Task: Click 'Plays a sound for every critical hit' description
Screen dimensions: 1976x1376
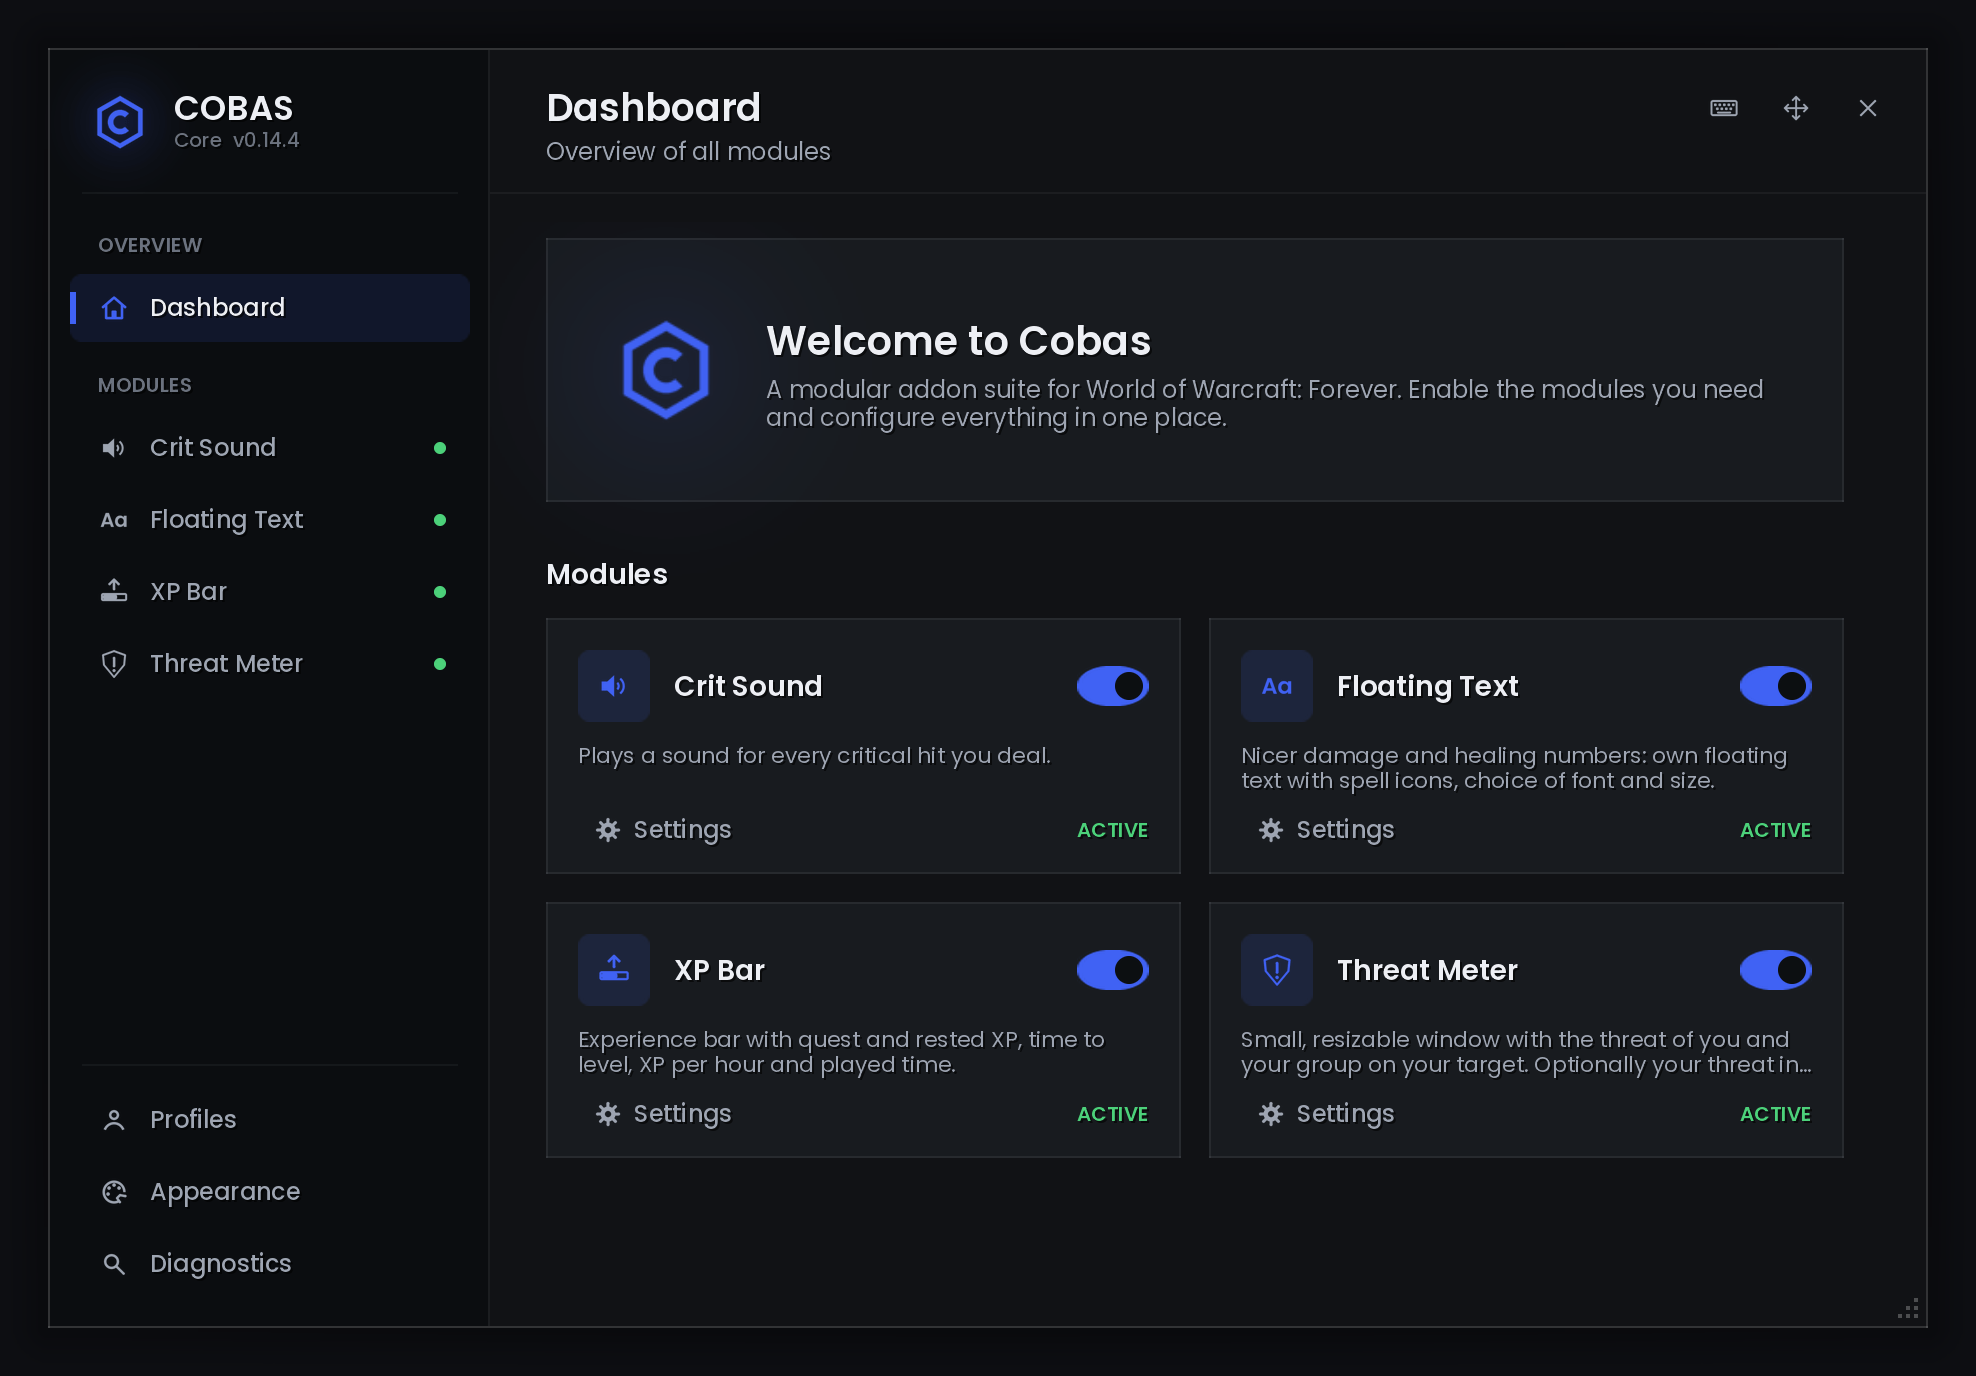Action: [814, 756]
